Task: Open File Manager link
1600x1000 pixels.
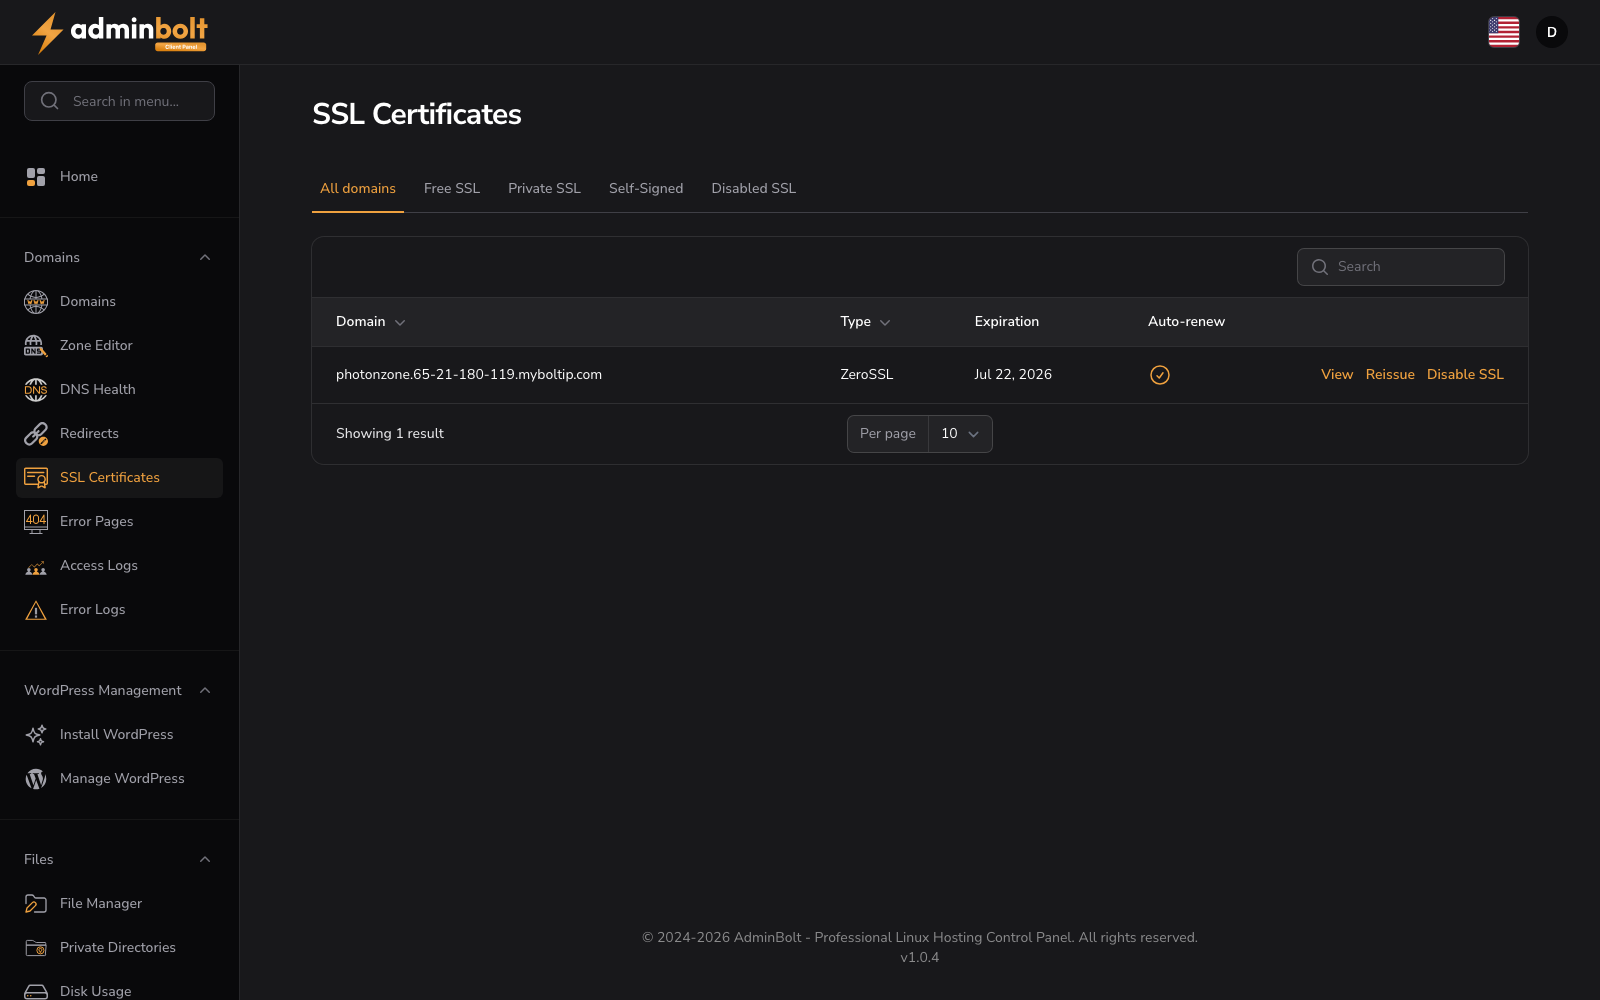Action: [119, 904]
